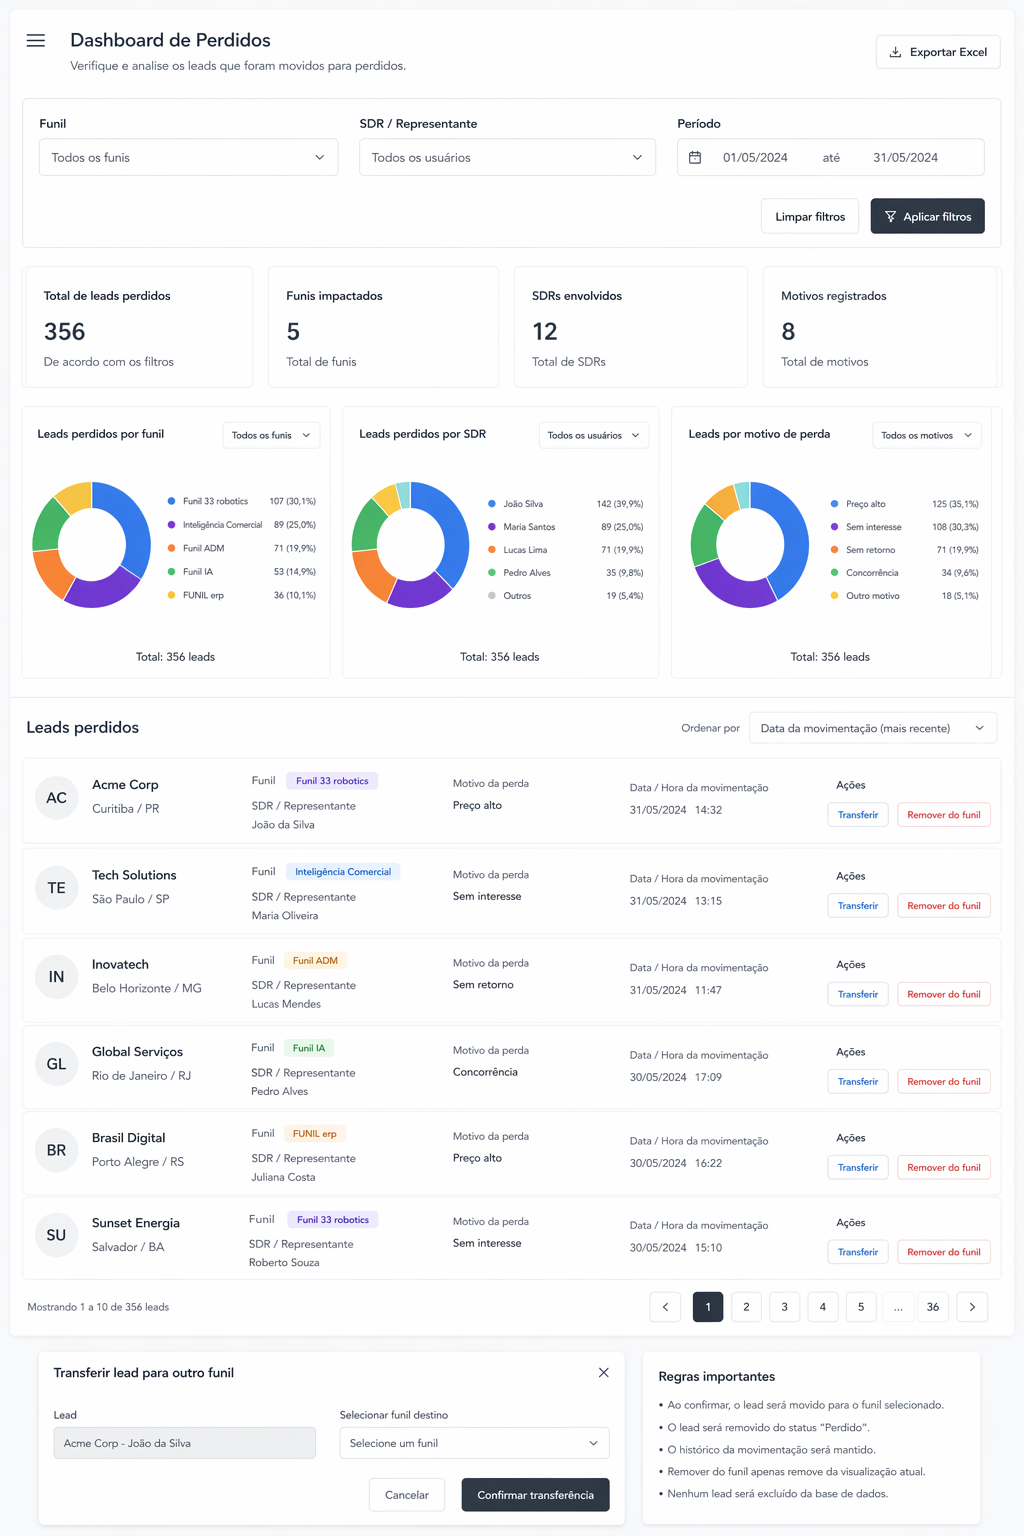
Task: Remove Global Serviços from the funnel
Action: click(943, 1082)
